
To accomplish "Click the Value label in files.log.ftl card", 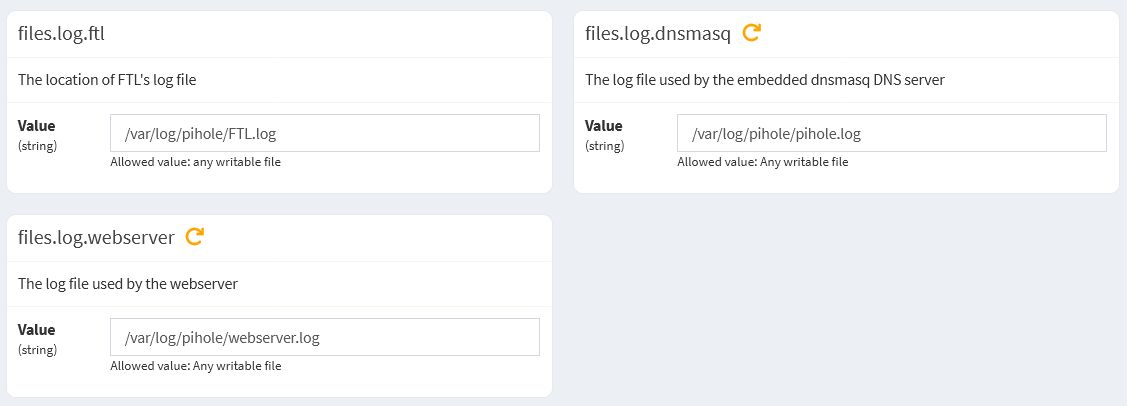I will (x=37, y=126).
